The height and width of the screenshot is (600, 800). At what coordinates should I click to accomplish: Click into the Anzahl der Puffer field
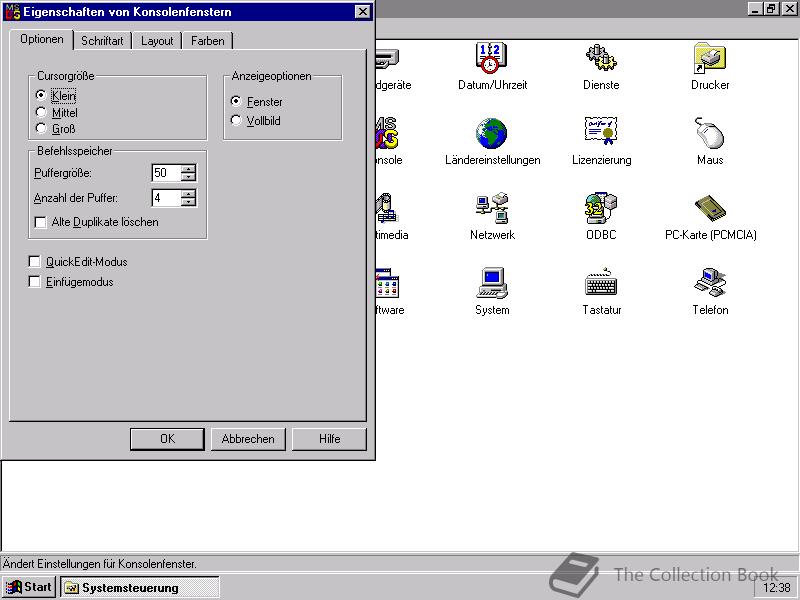coord(166,198)
